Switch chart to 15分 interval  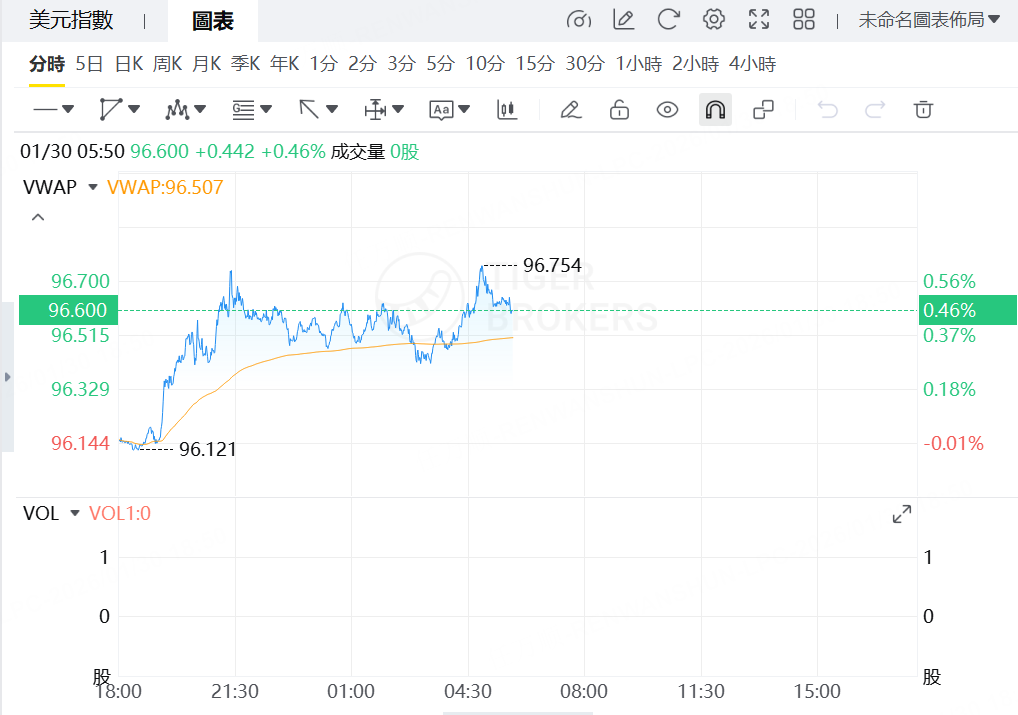pos(535,64)
